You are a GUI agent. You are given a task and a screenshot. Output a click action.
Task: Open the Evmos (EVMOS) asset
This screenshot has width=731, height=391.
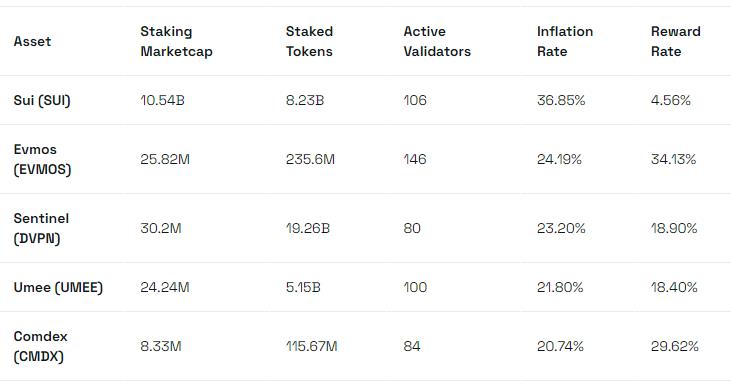42,159
